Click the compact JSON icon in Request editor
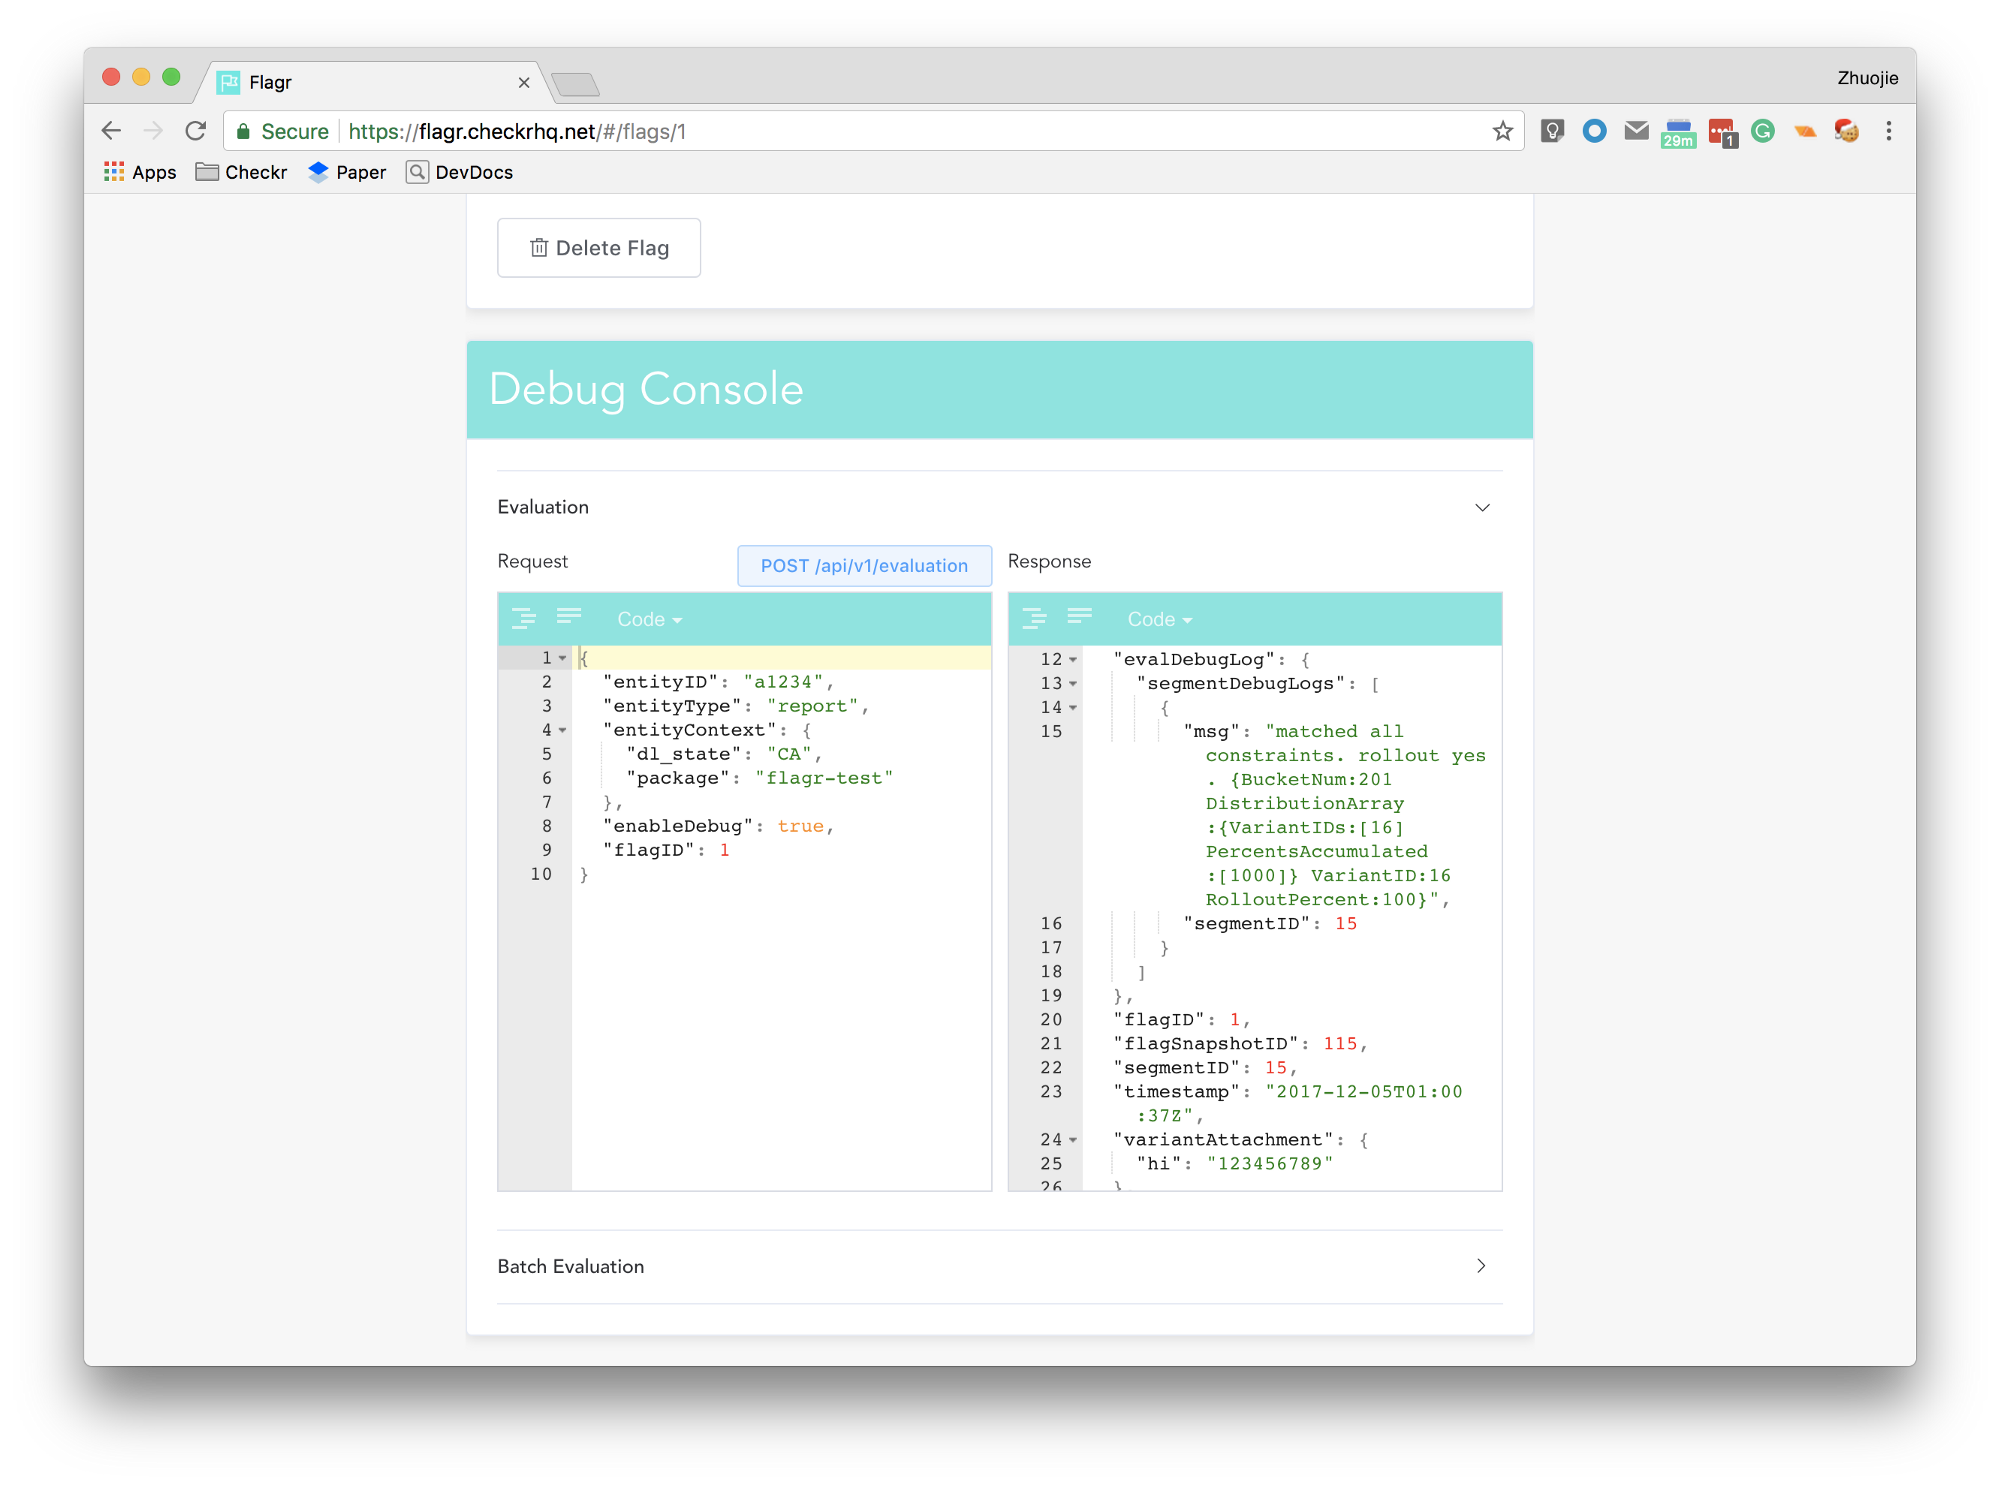This screenshot has height=1486, width=2000. click(x=569, y=616)
